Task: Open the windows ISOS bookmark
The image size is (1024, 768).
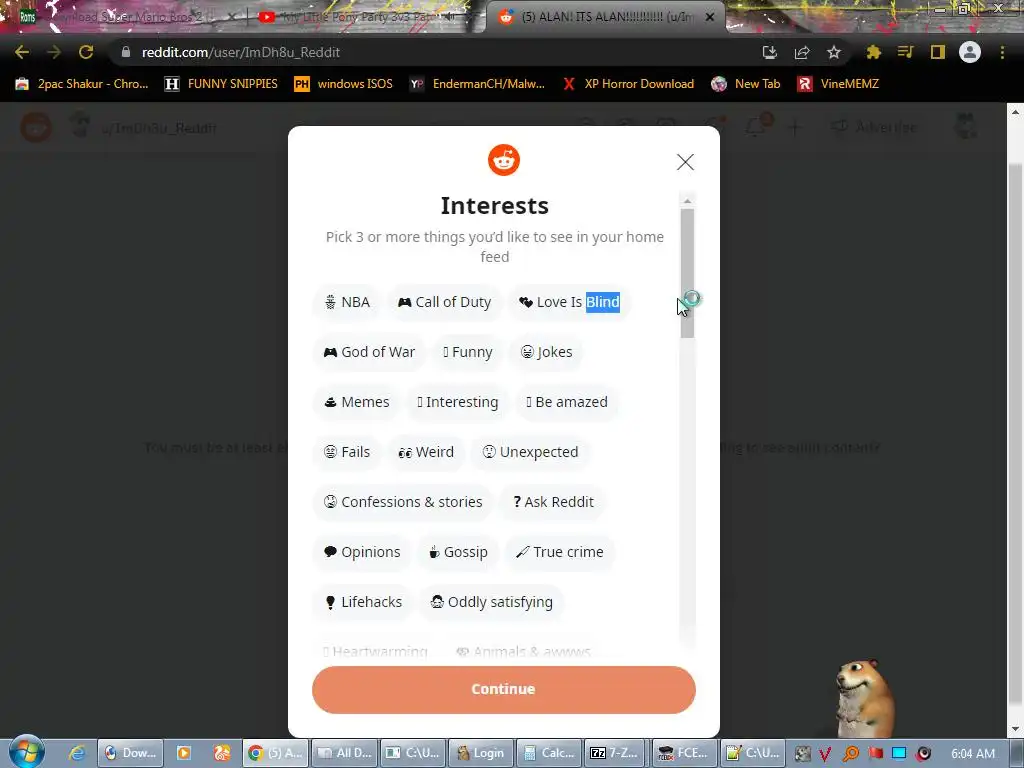Action: pos(344,84)
